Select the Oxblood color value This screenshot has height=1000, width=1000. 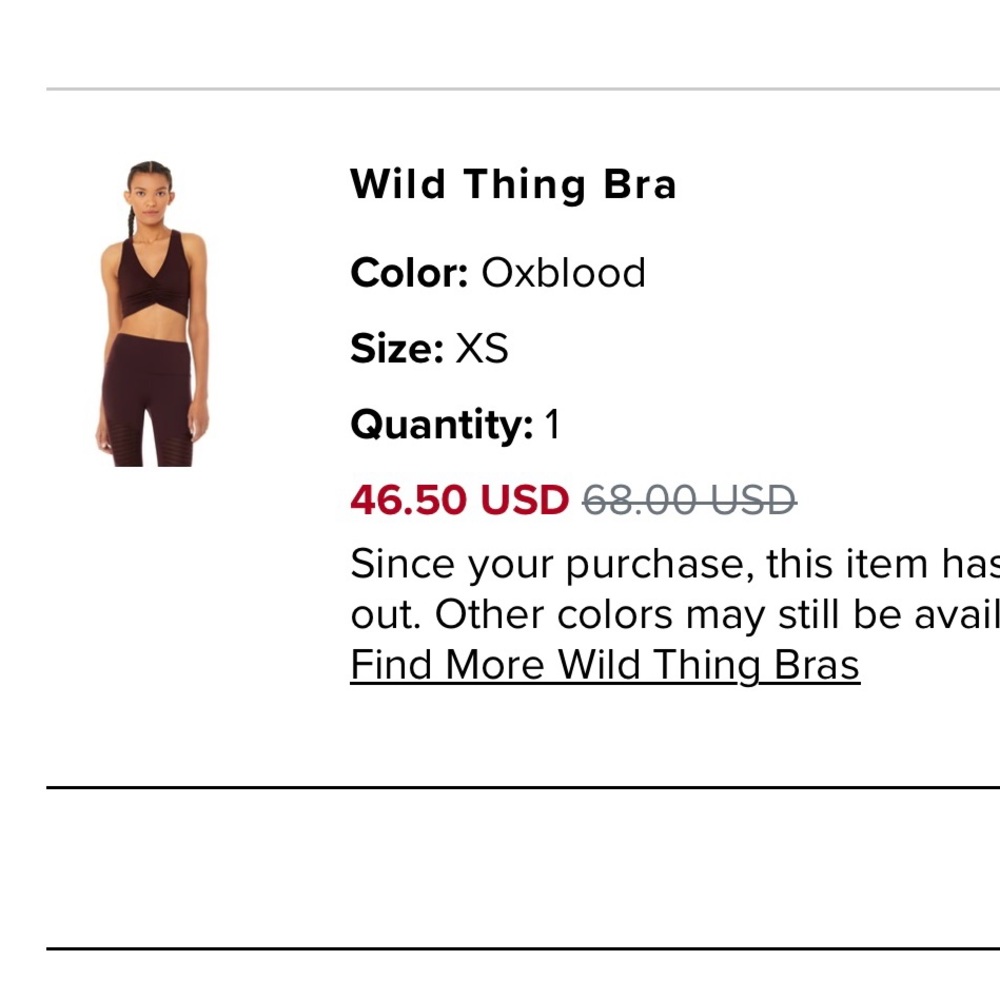(x=563, y=273)
